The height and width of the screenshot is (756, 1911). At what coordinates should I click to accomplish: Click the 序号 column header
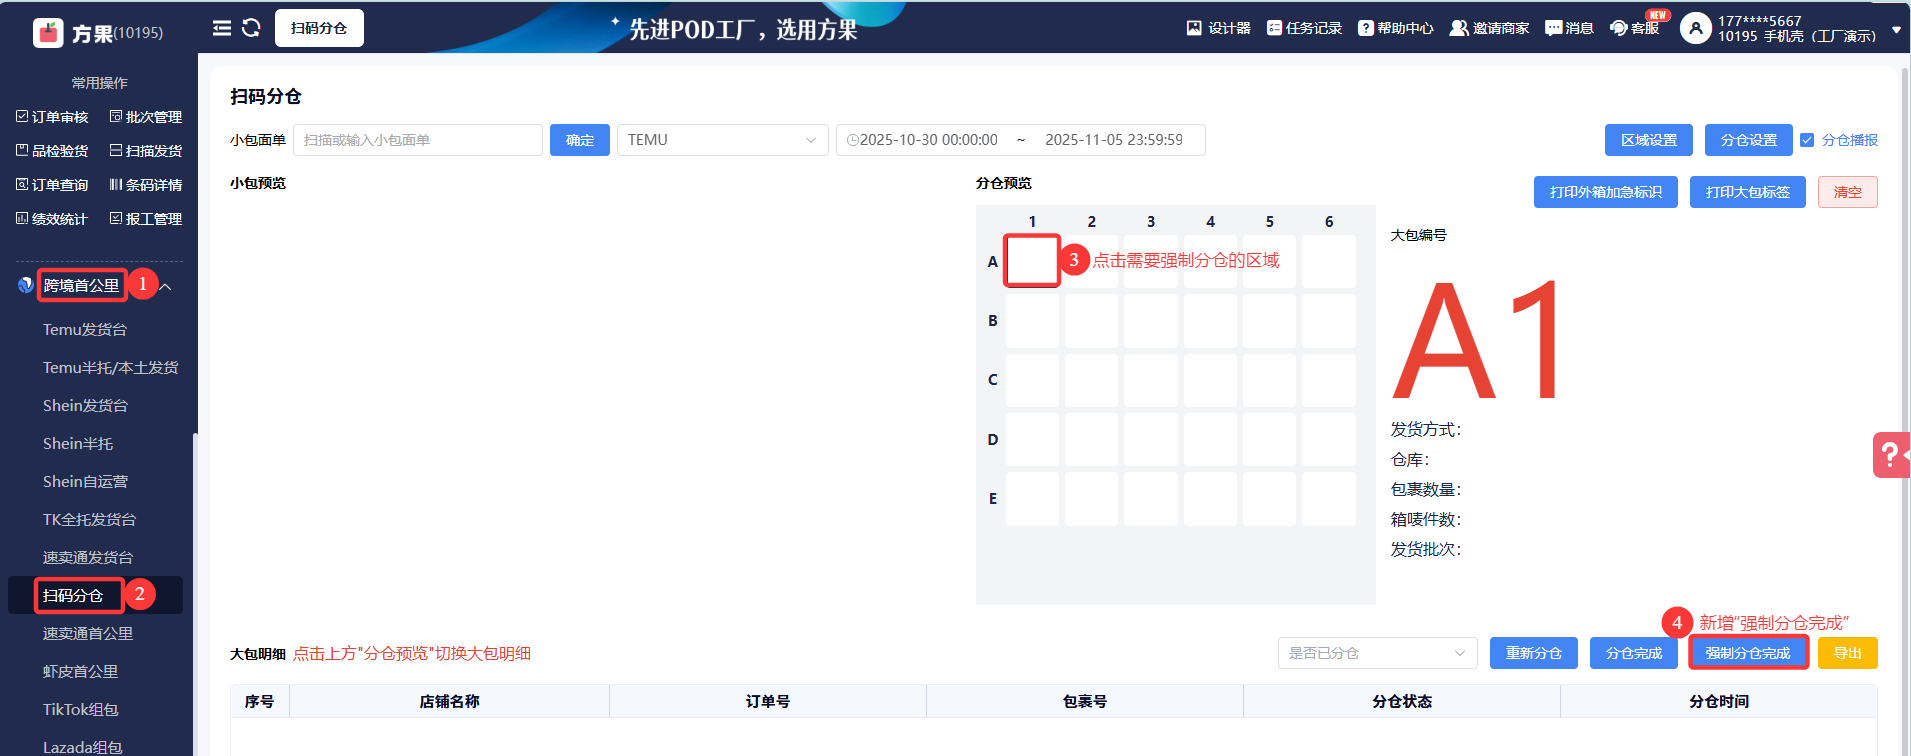pyautogui.click(x=260, y=701)
